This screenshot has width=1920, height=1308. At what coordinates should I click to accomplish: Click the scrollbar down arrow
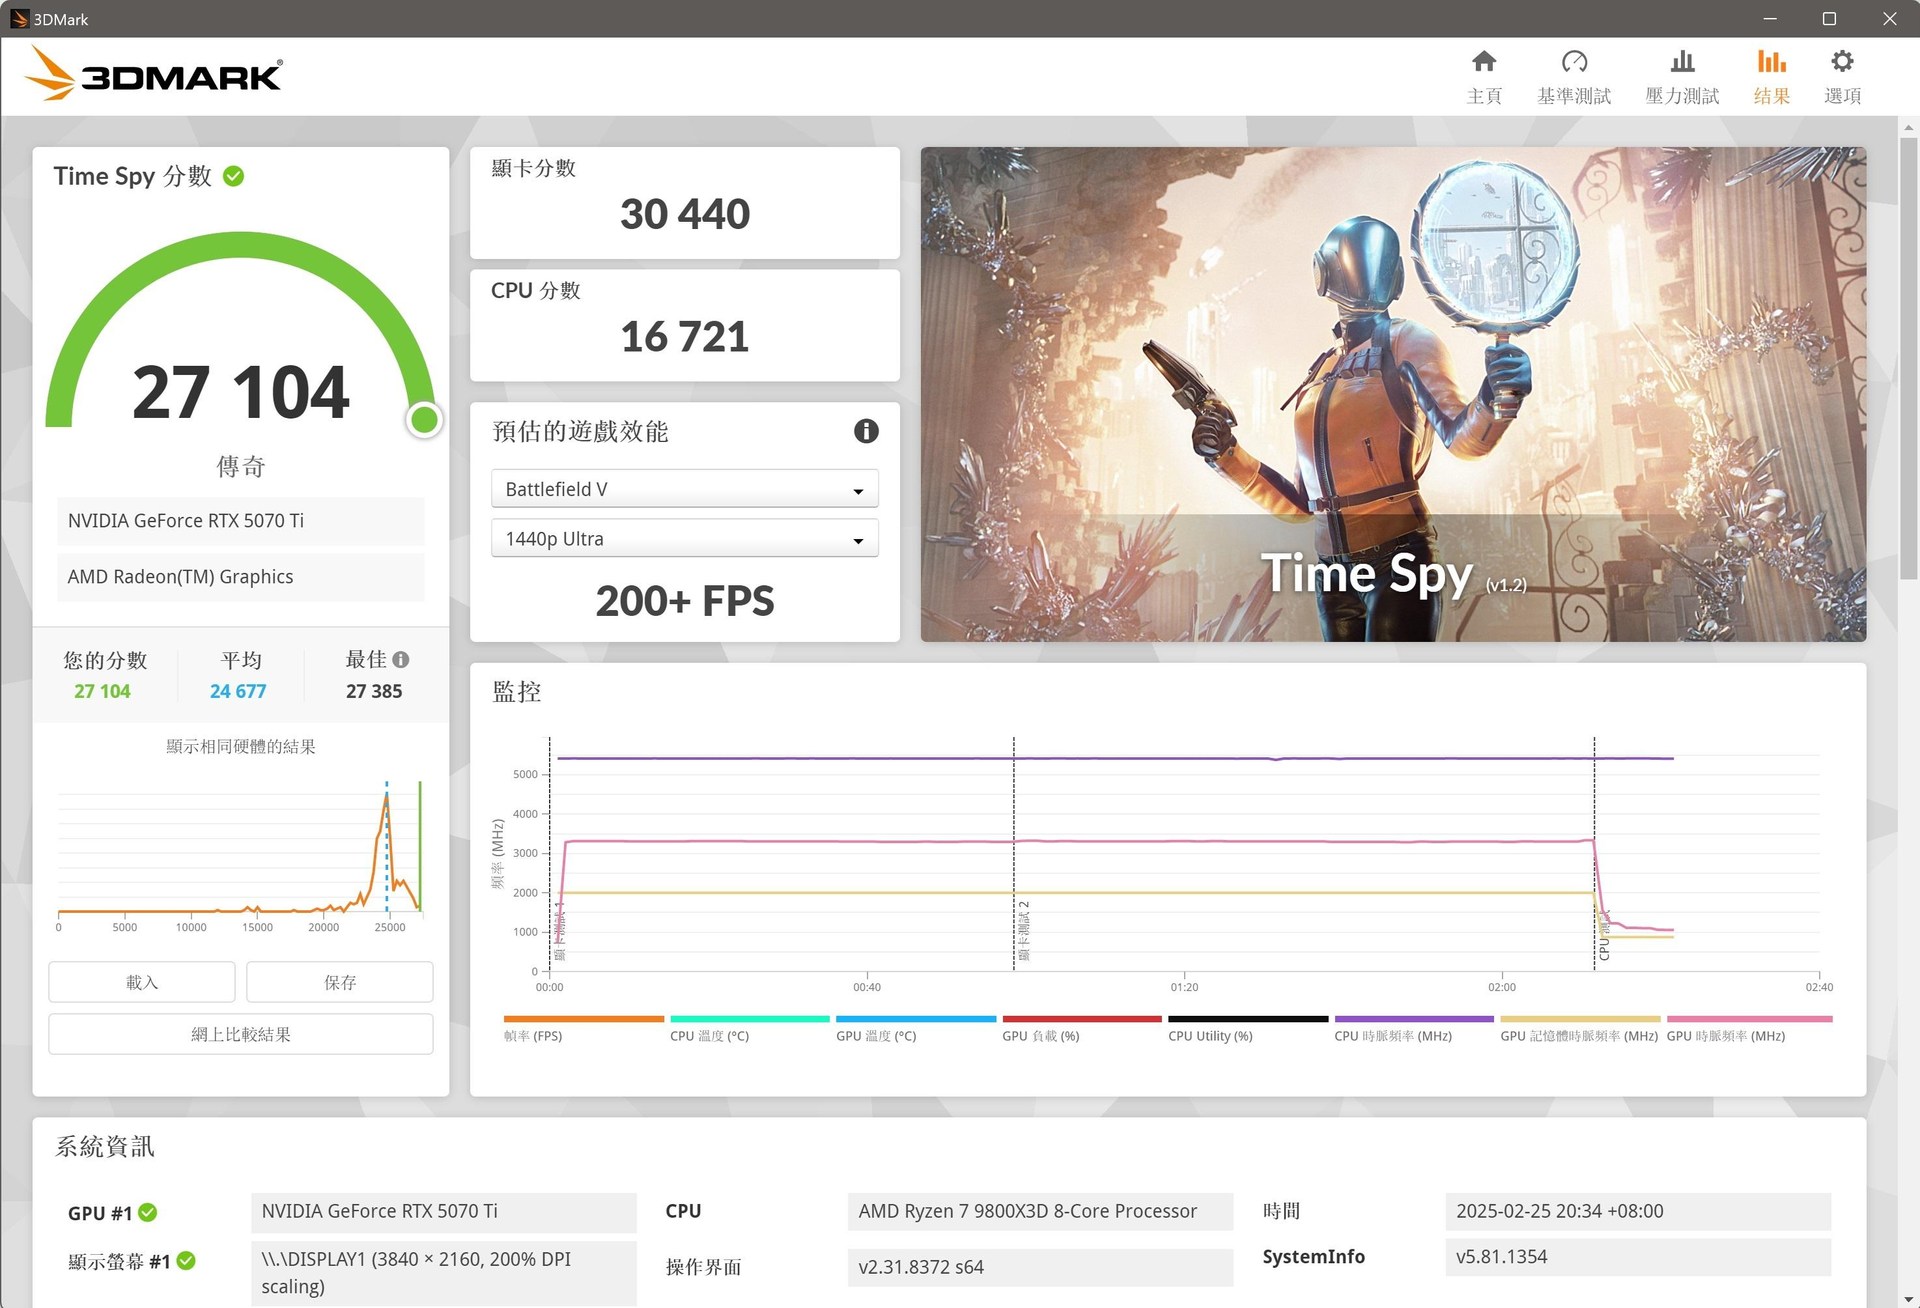click(1908, 1298)
